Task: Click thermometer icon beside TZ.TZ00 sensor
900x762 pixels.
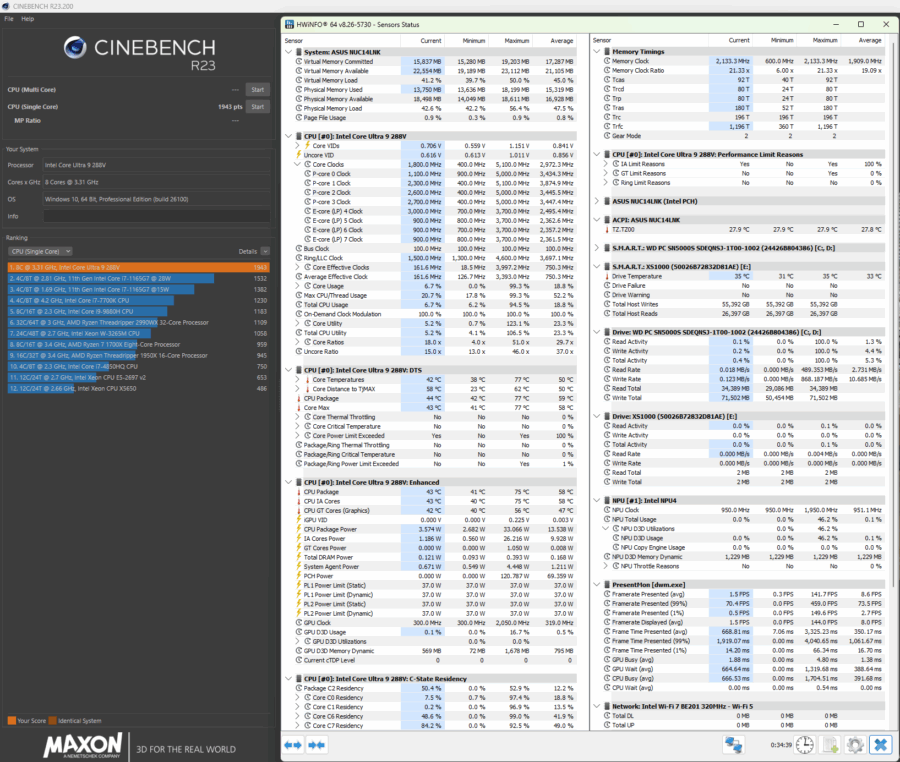Action: coord(607,230)
